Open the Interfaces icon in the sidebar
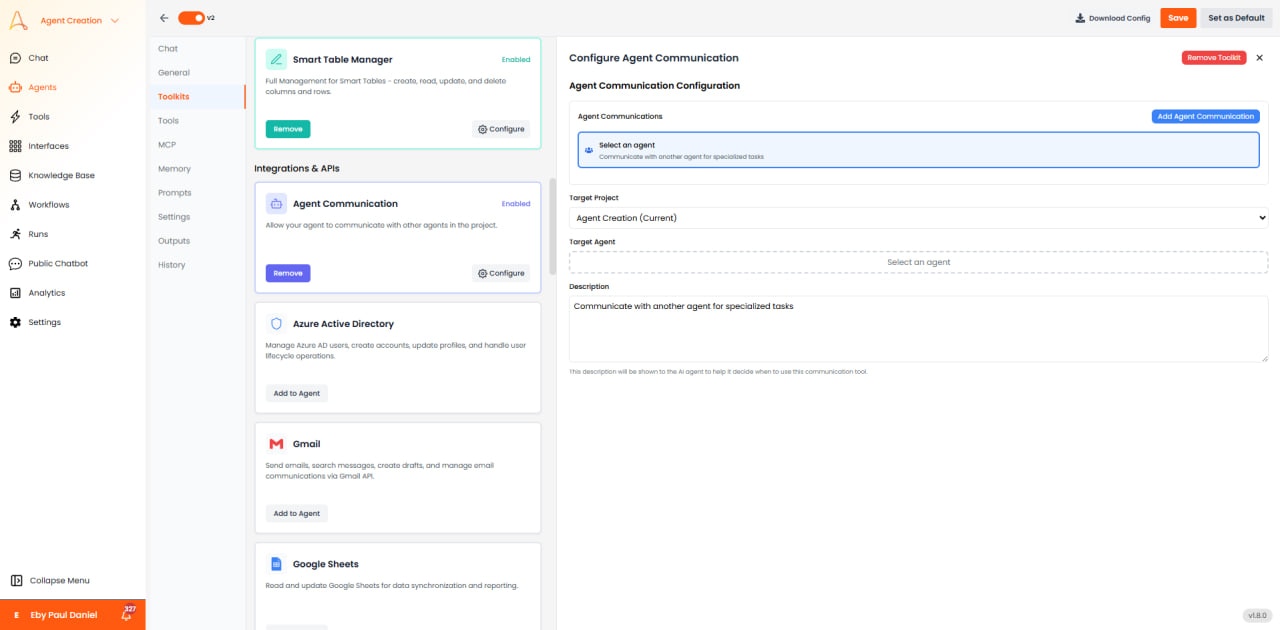This screenshot has height=630, width=1280. tap(14, 146)
